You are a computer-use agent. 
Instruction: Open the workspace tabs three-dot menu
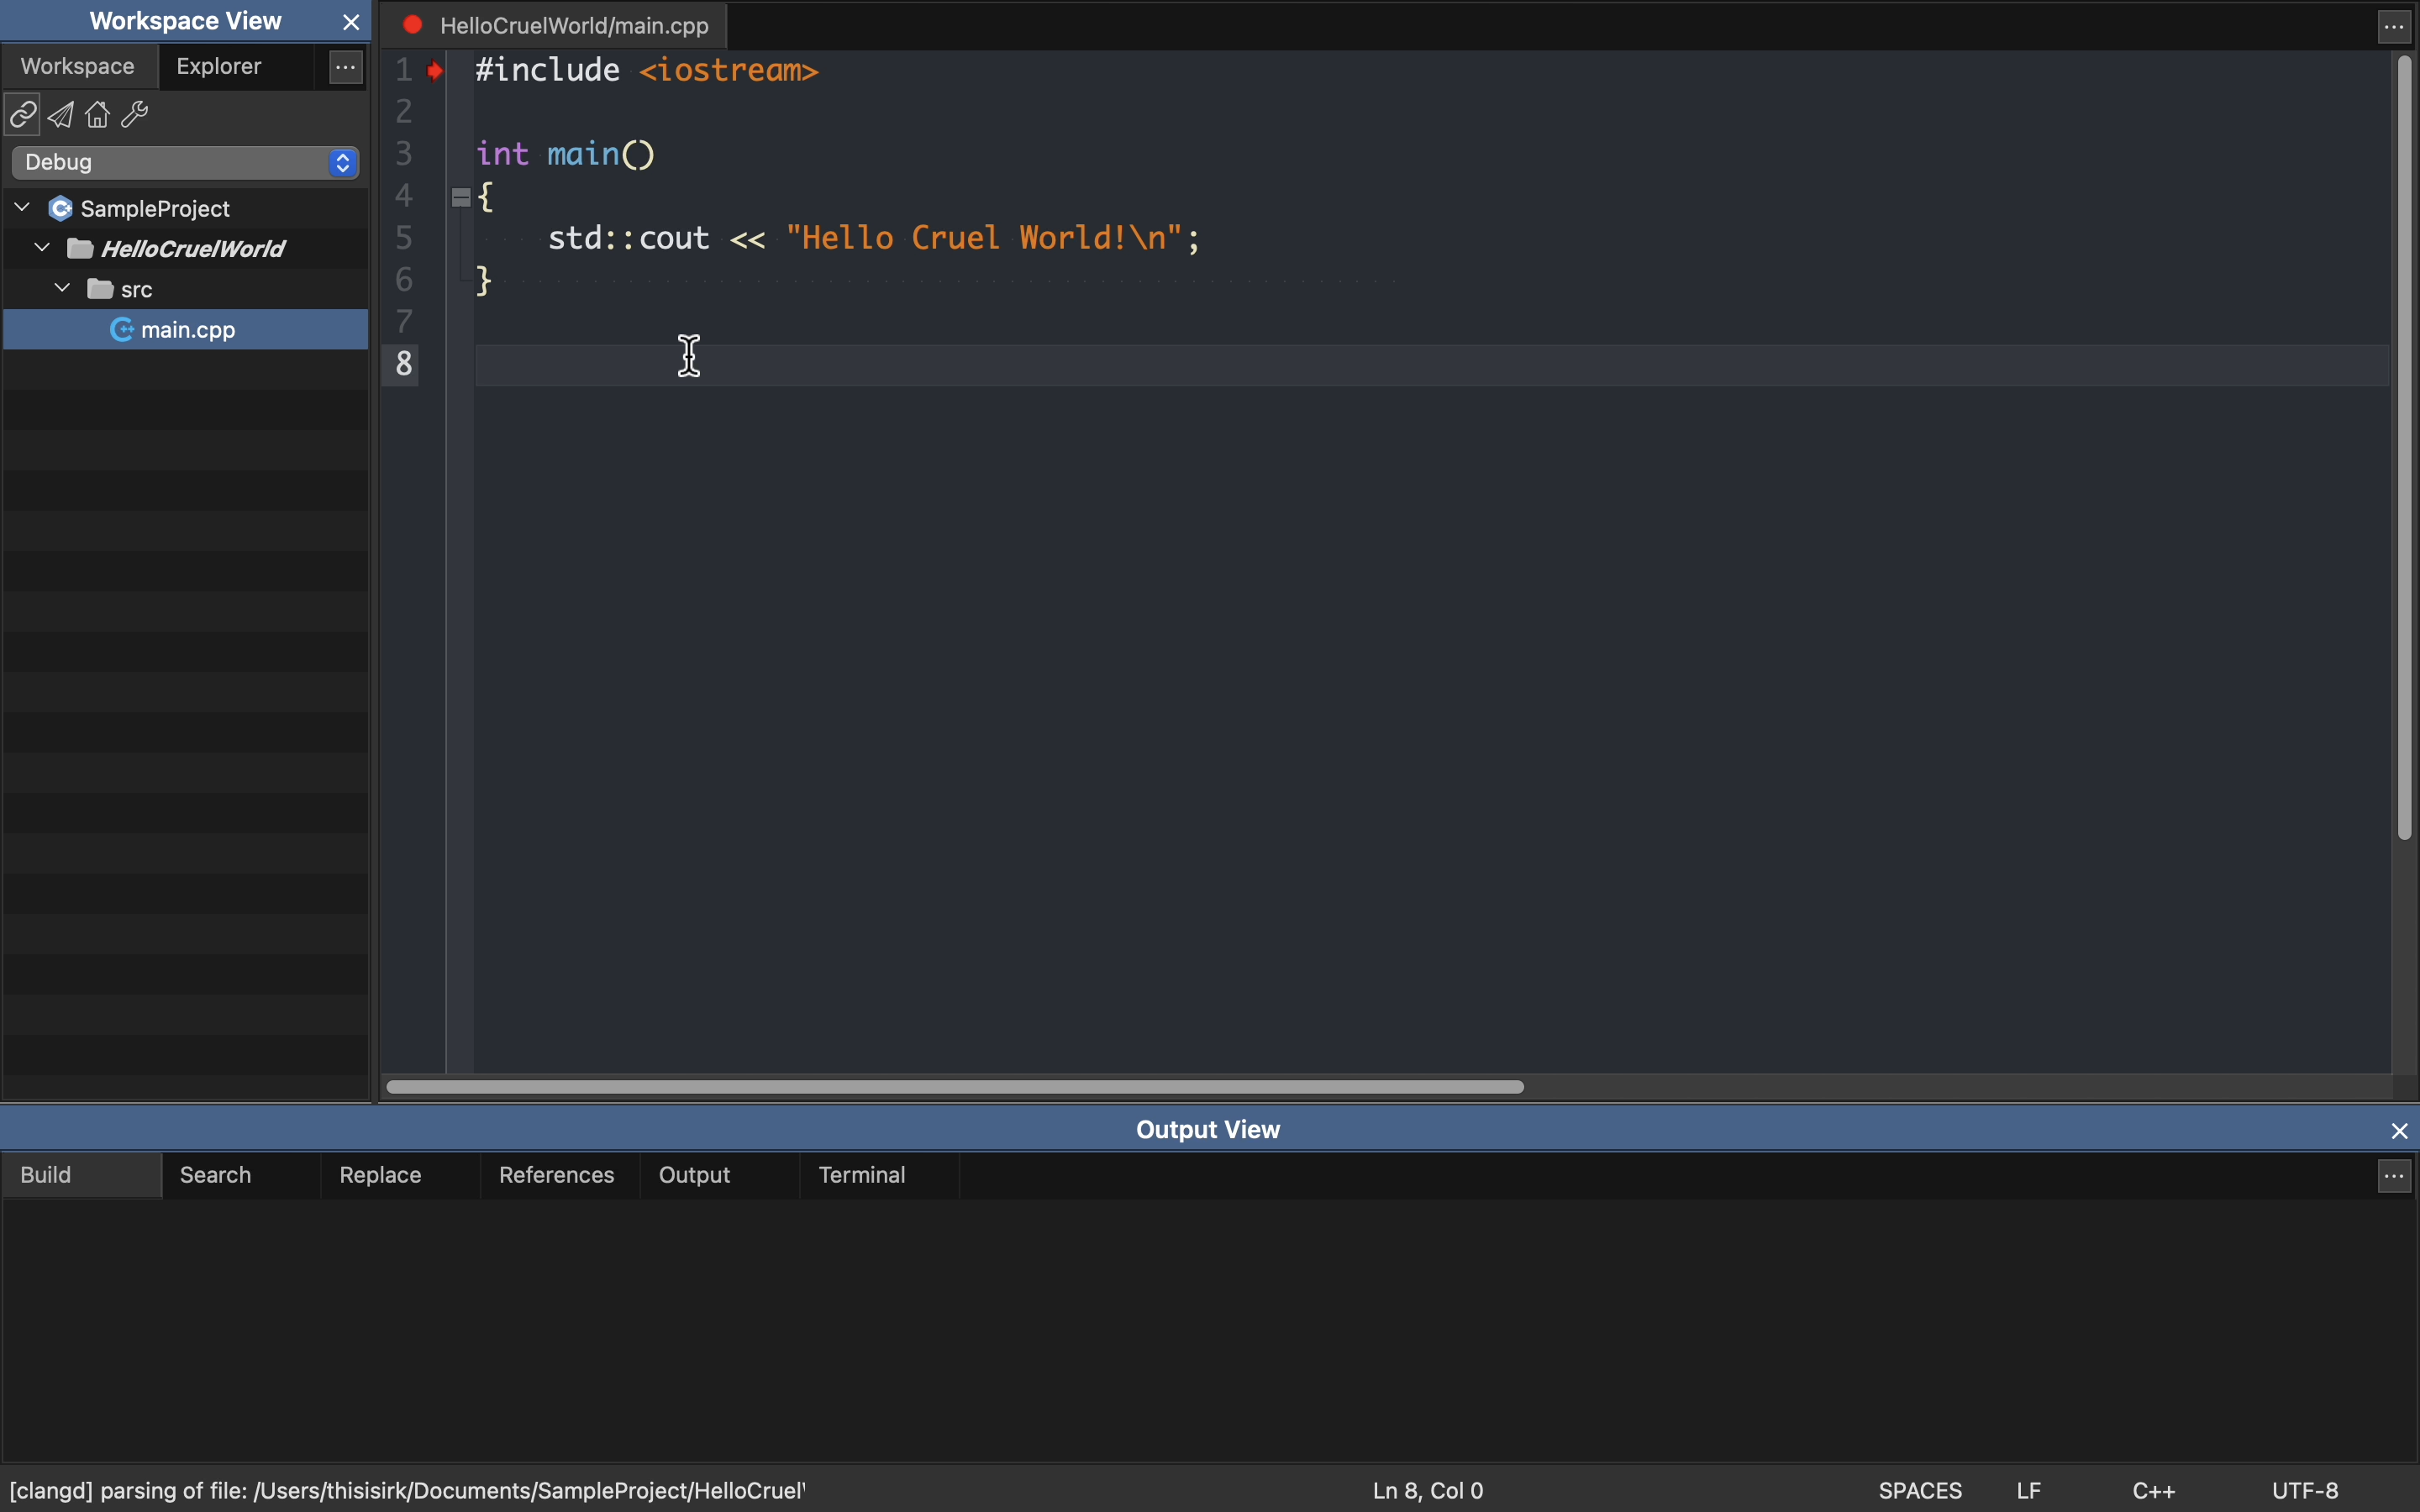click(346, 68)
